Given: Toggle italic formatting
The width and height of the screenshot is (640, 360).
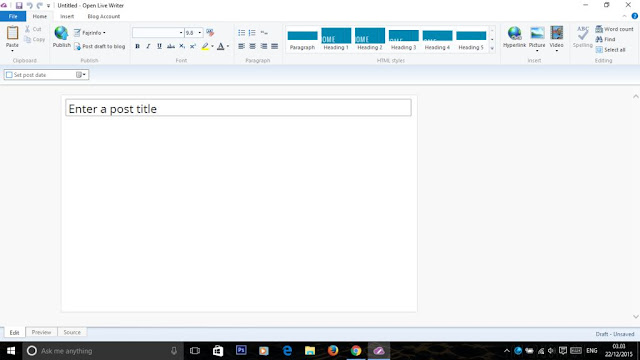Looking at the screenshot, I should pos(149,47).
